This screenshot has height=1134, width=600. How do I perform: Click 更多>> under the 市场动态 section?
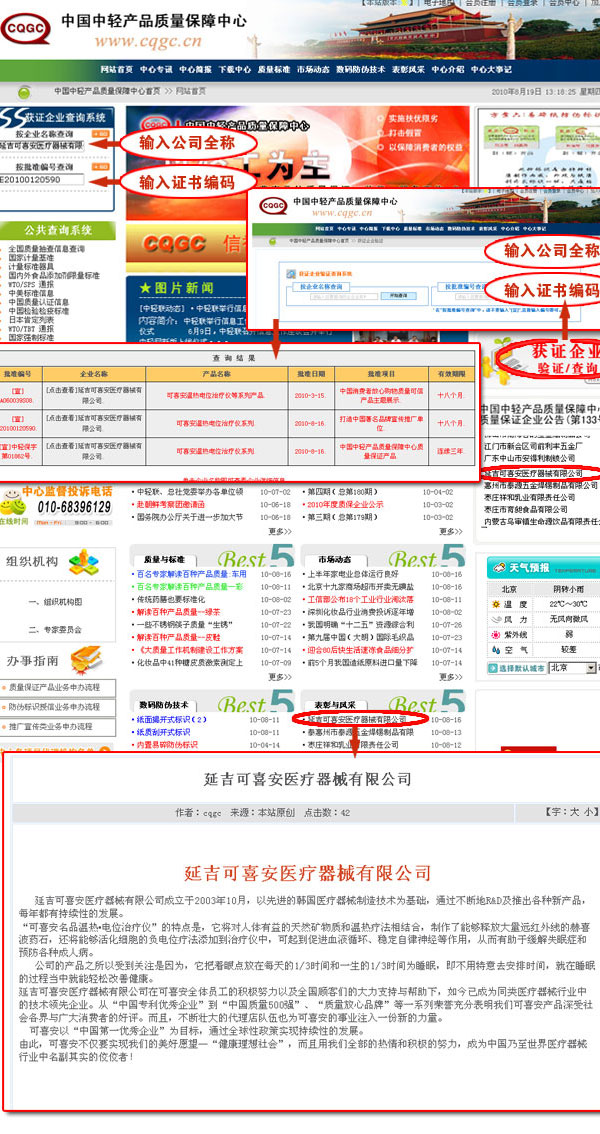coord(450,677)
